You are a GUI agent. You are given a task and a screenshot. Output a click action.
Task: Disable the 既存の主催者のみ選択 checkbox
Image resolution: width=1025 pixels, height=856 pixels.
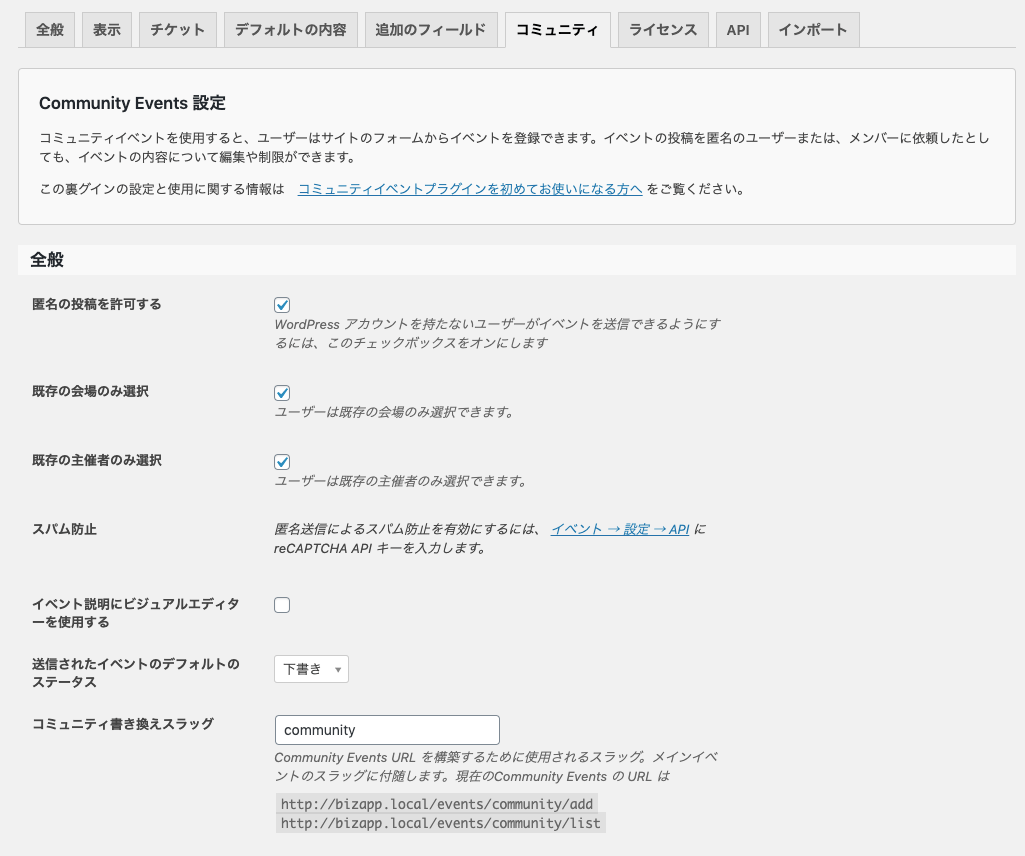pyautogui.click(x=282, y=462)
